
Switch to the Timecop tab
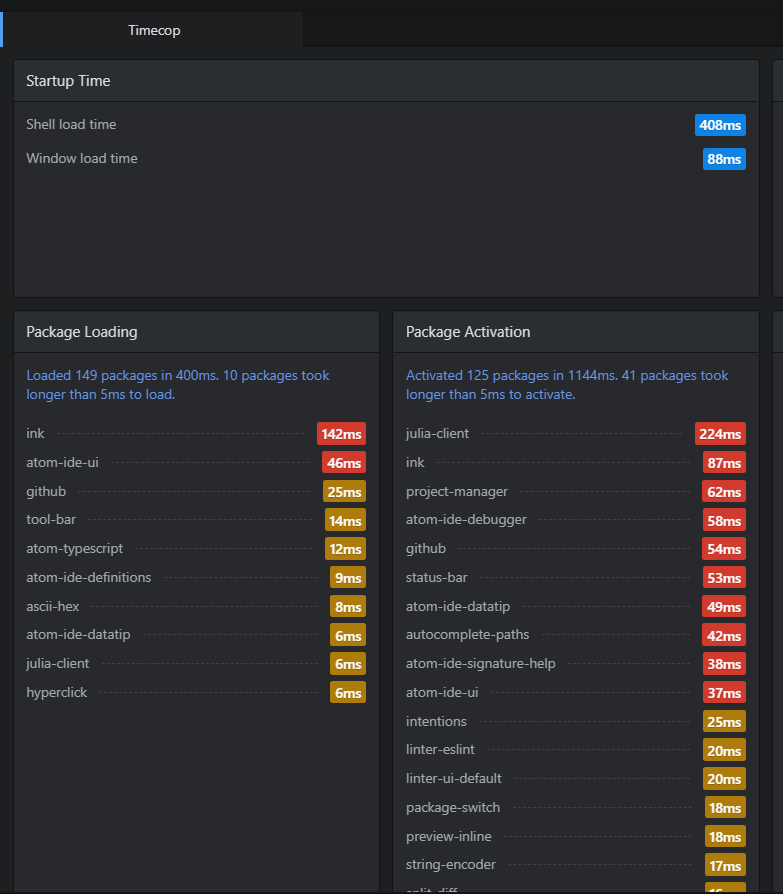click(x=154, y=30)
